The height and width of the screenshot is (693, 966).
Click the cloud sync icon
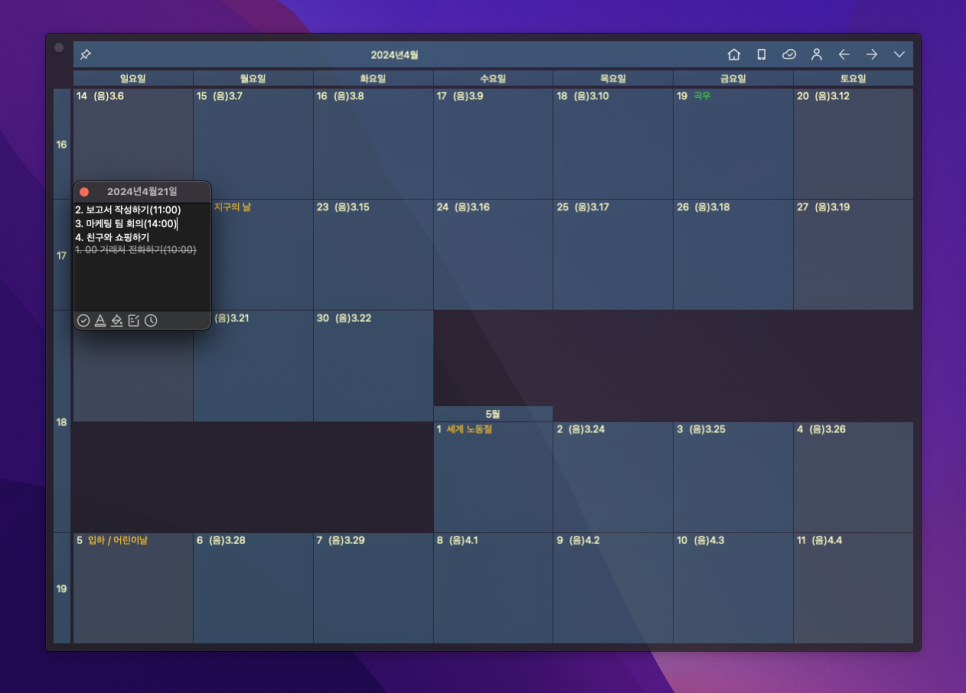pos(789,54)
